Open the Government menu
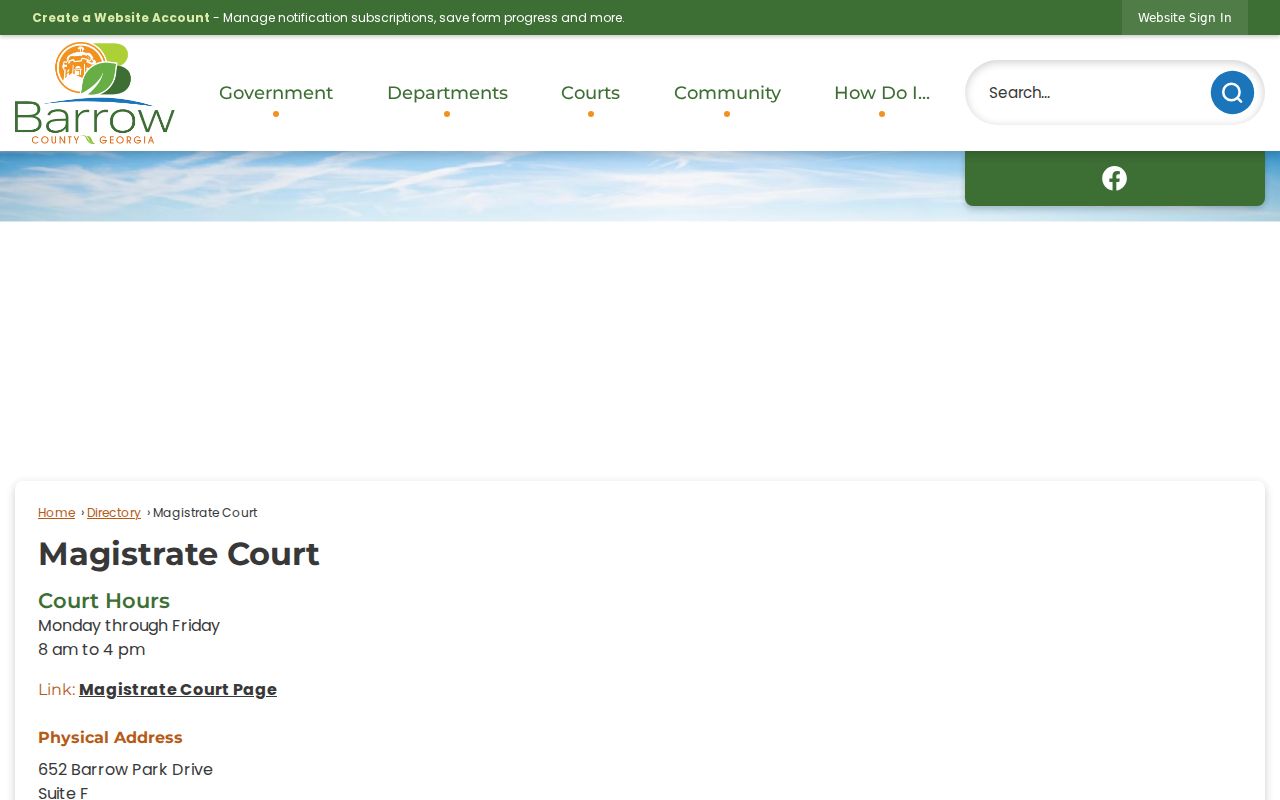The height and width of the screenshot is (800, 1280). pyautogui.click(x=276, y=93)
